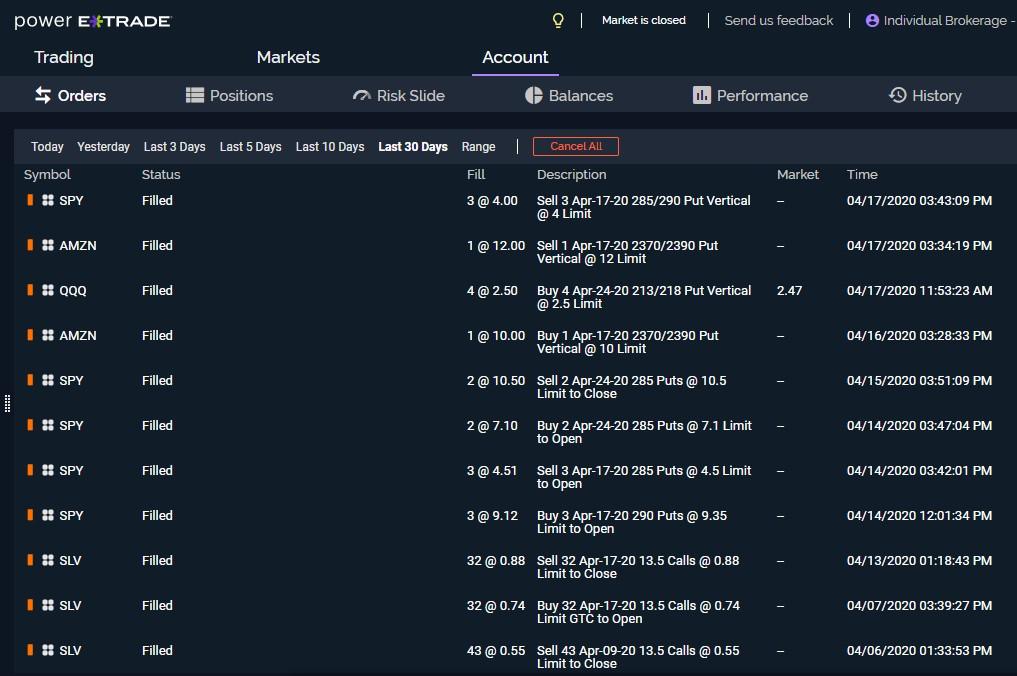This screenshot has height=676, width=1017.
Task: Click the grid icon on the SPY 03:47:04 PM row
Action: (x=48, y=426)
